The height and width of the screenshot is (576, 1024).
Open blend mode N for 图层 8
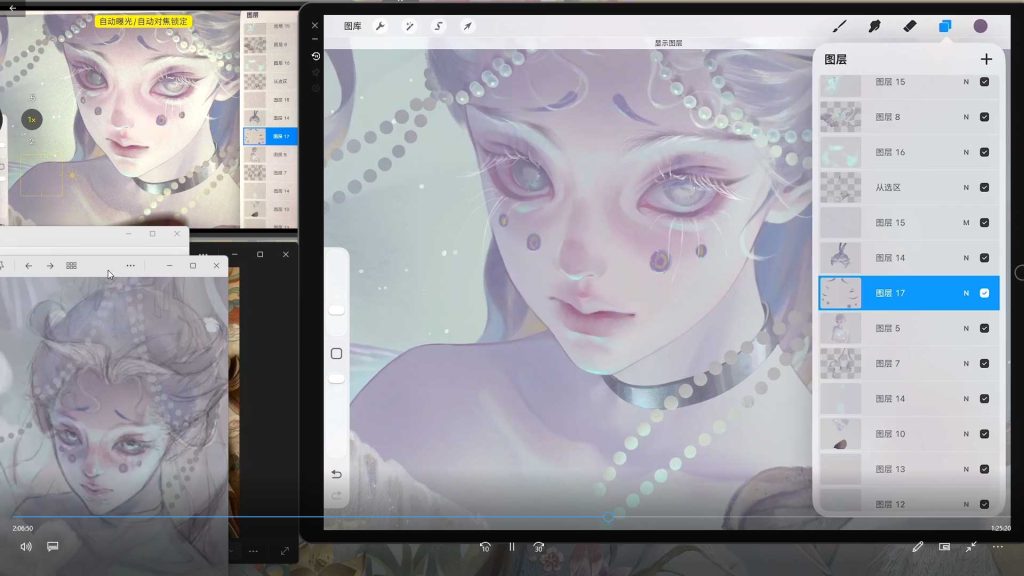point(966,117)
